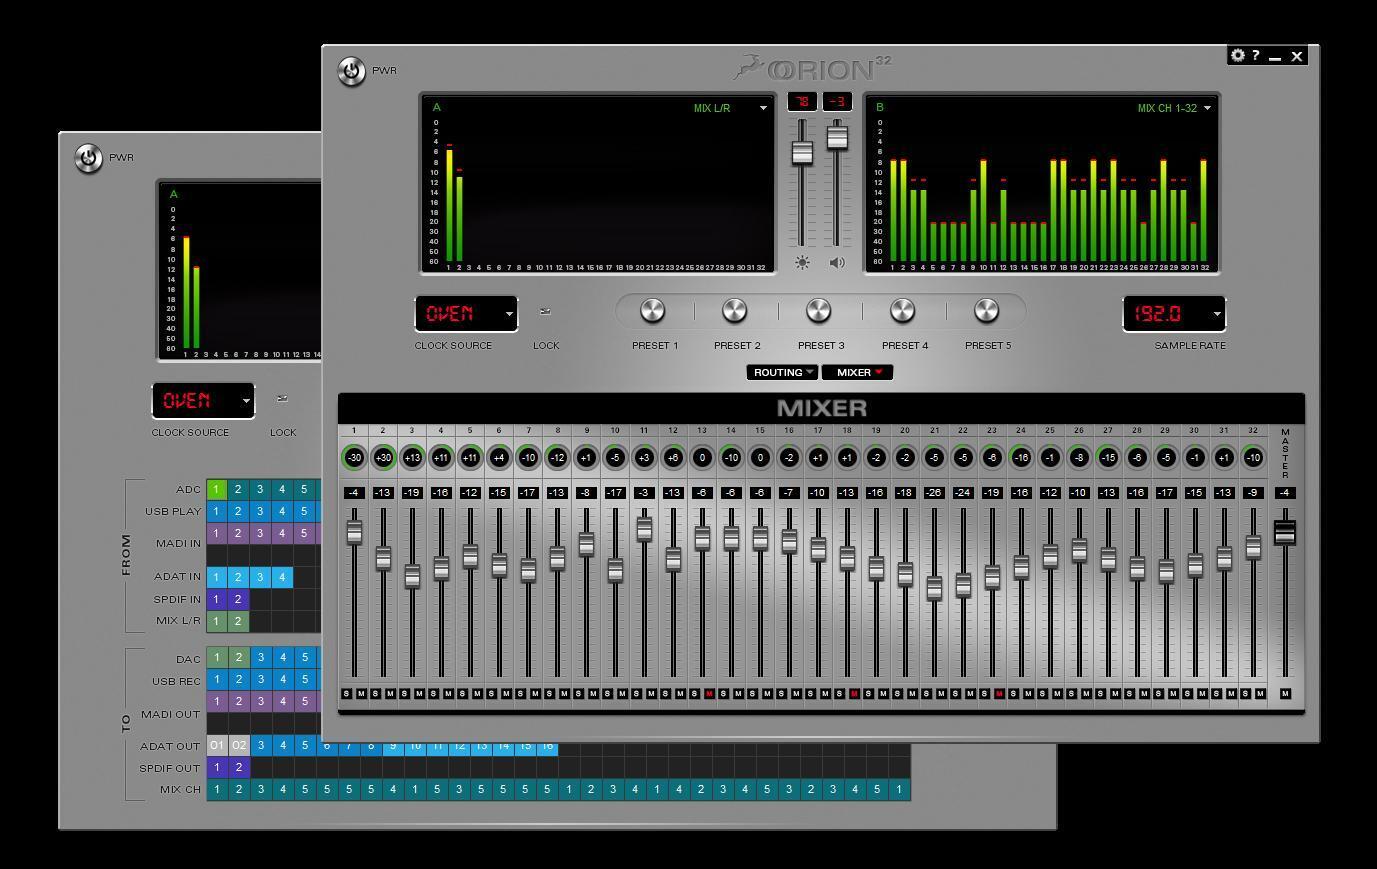Open the settings gear in the title bar
1377x869 pixels.
[x=1238, y=56]
